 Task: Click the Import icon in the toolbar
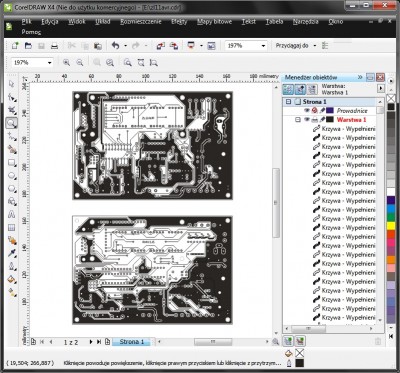(160, 46)
